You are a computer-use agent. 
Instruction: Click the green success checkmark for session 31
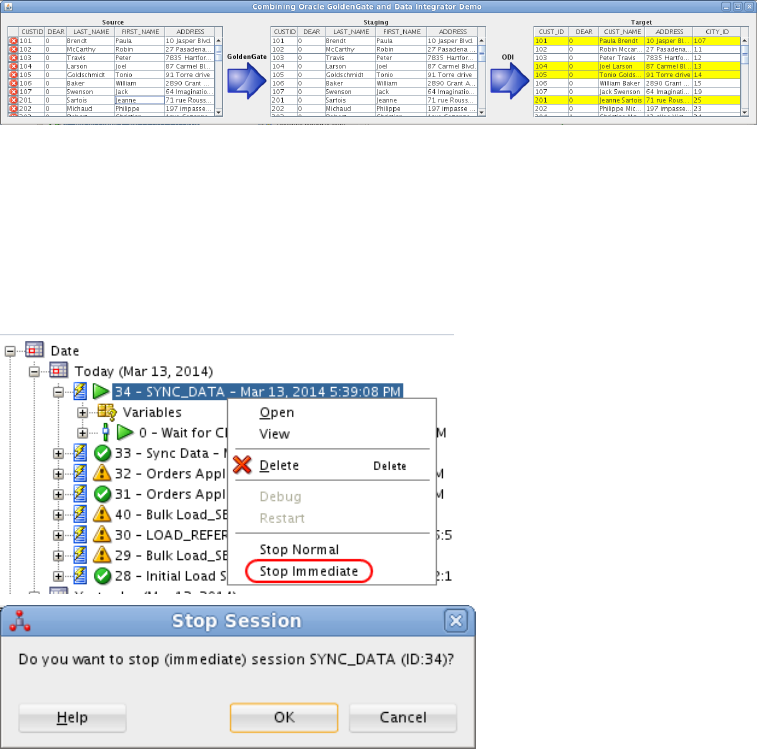coord(102,494)
